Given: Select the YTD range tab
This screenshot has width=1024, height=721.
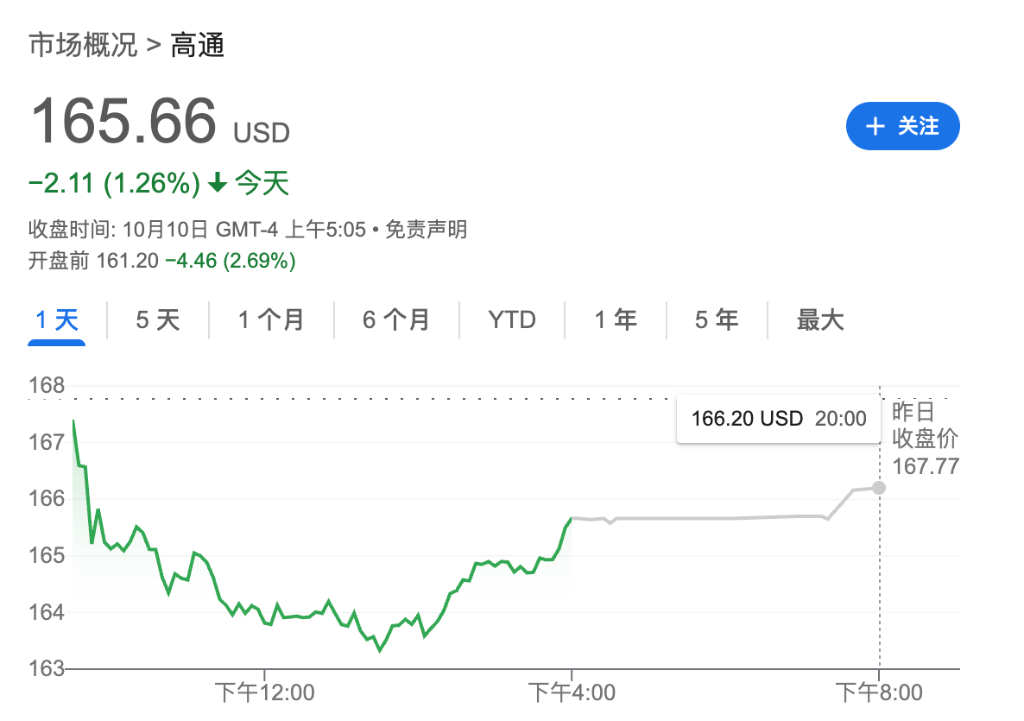Looking at the screenshot, I should click(512, 320).
